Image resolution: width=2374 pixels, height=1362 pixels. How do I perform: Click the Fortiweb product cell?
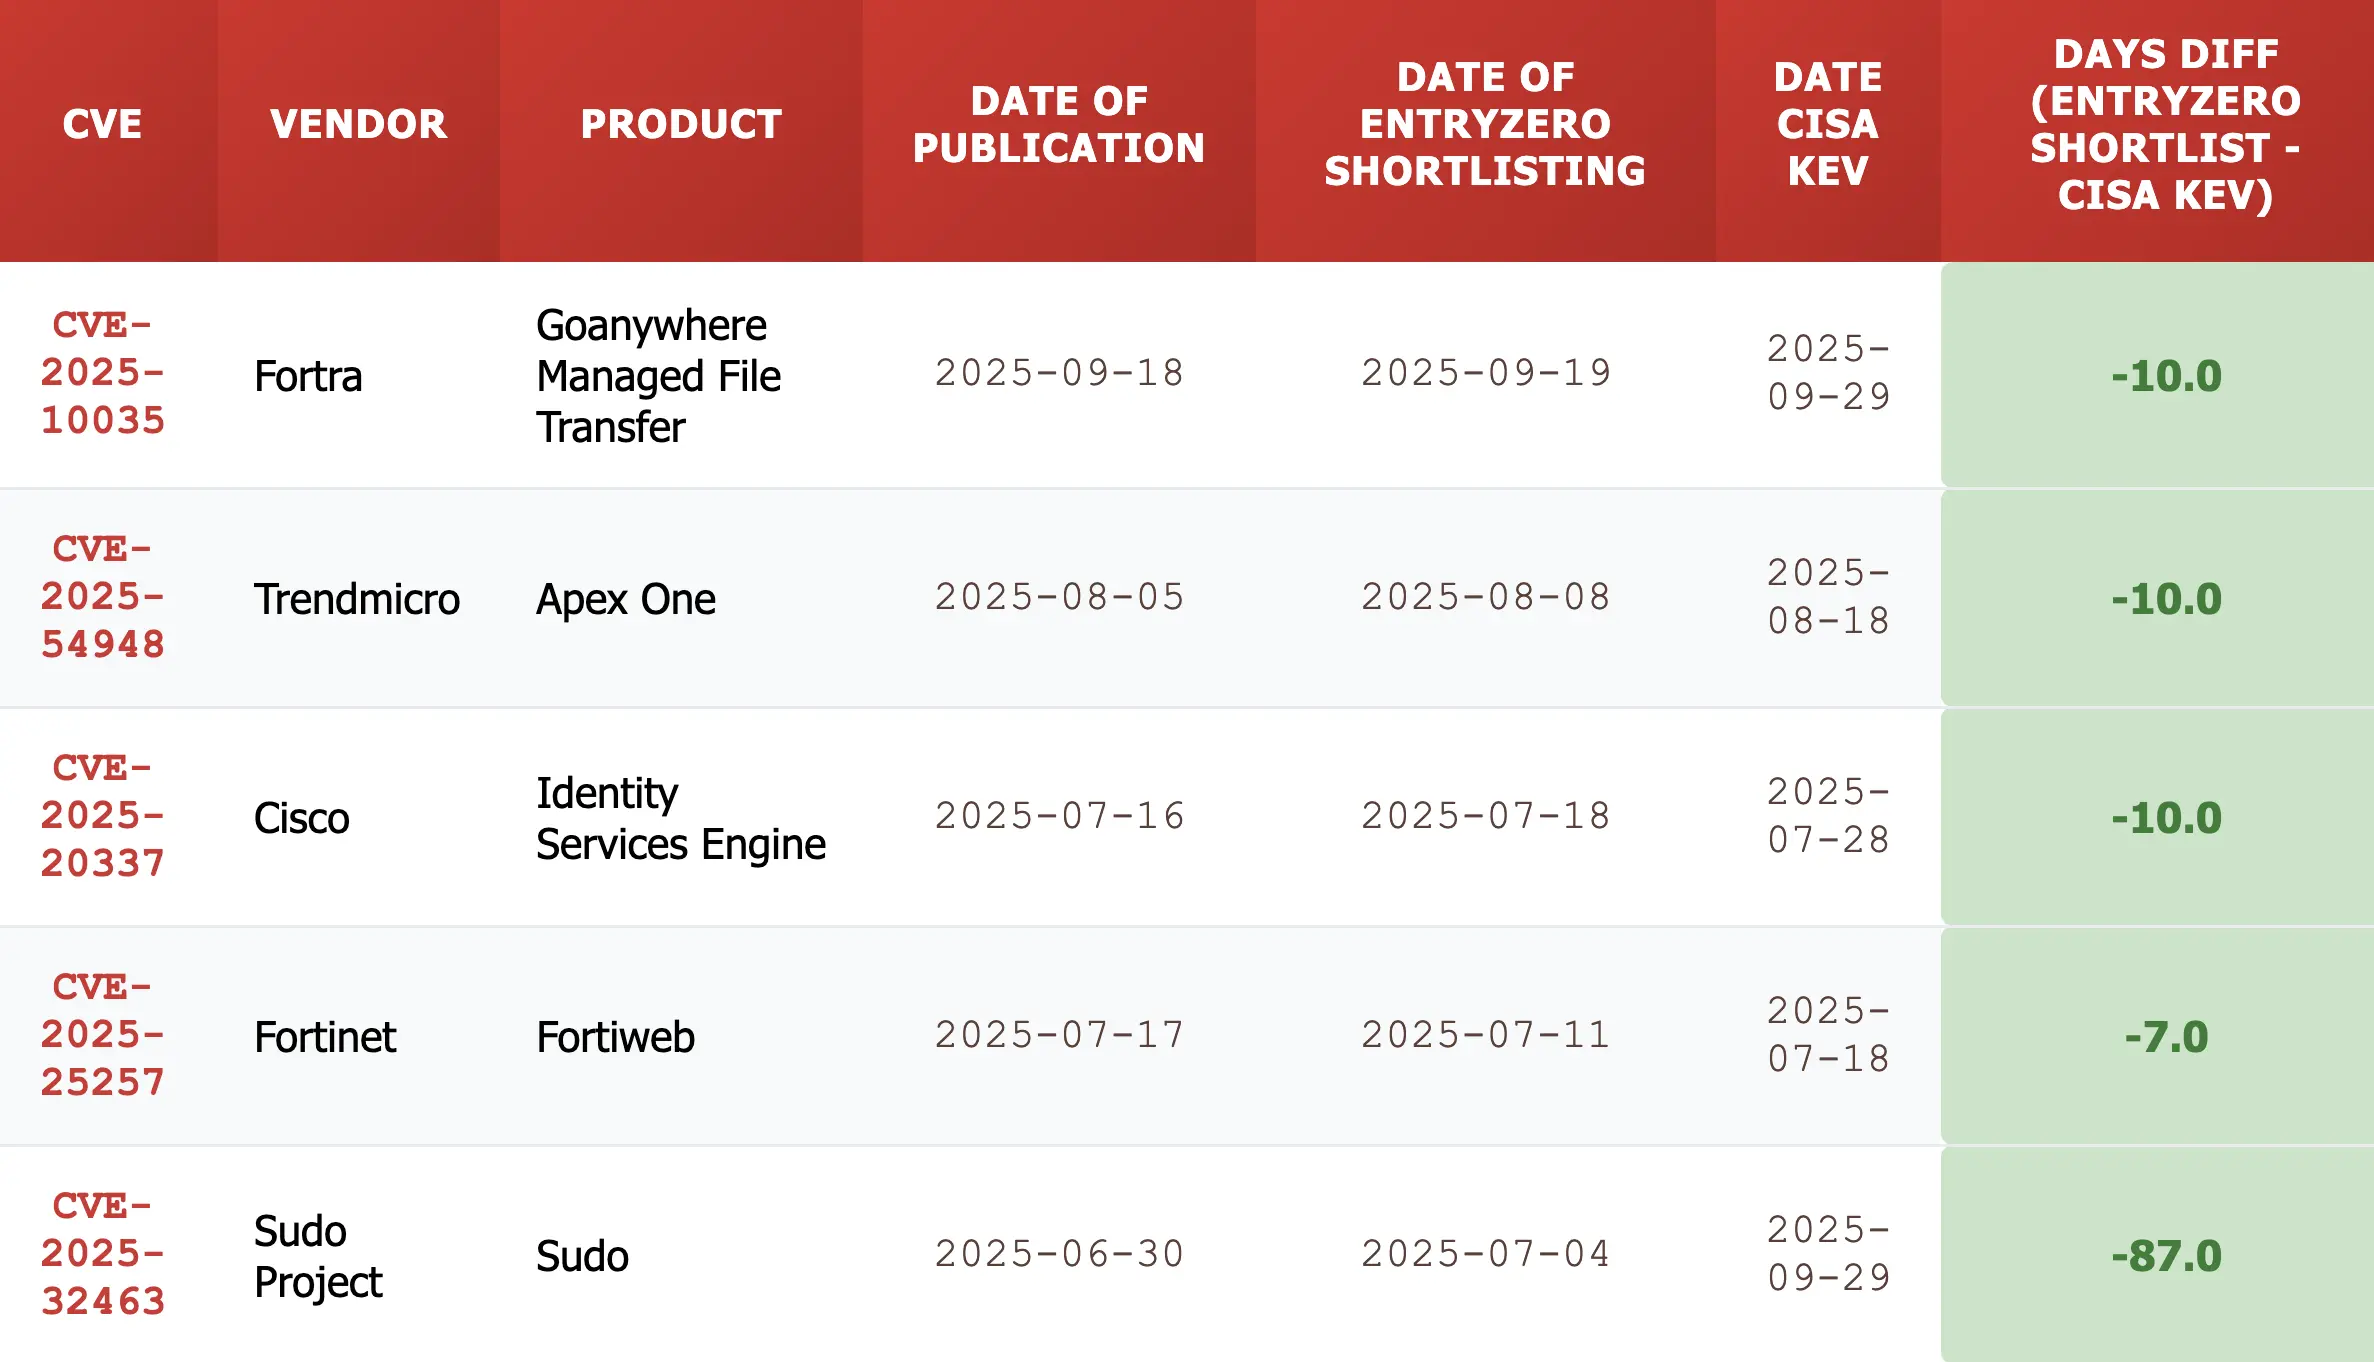click(x=615, y=1038)
